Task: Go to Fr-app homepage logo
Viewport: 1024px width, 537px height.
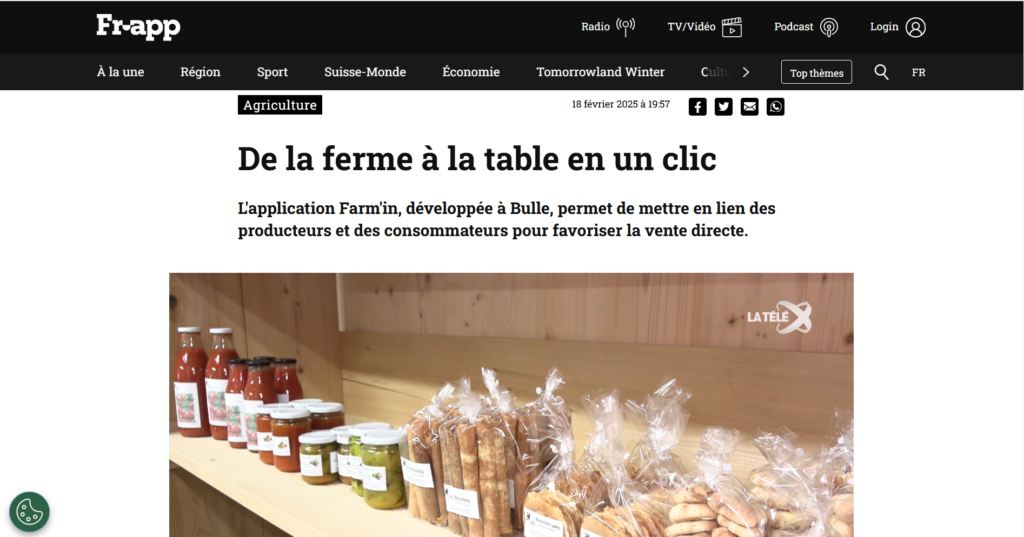Action: [138, 27]
